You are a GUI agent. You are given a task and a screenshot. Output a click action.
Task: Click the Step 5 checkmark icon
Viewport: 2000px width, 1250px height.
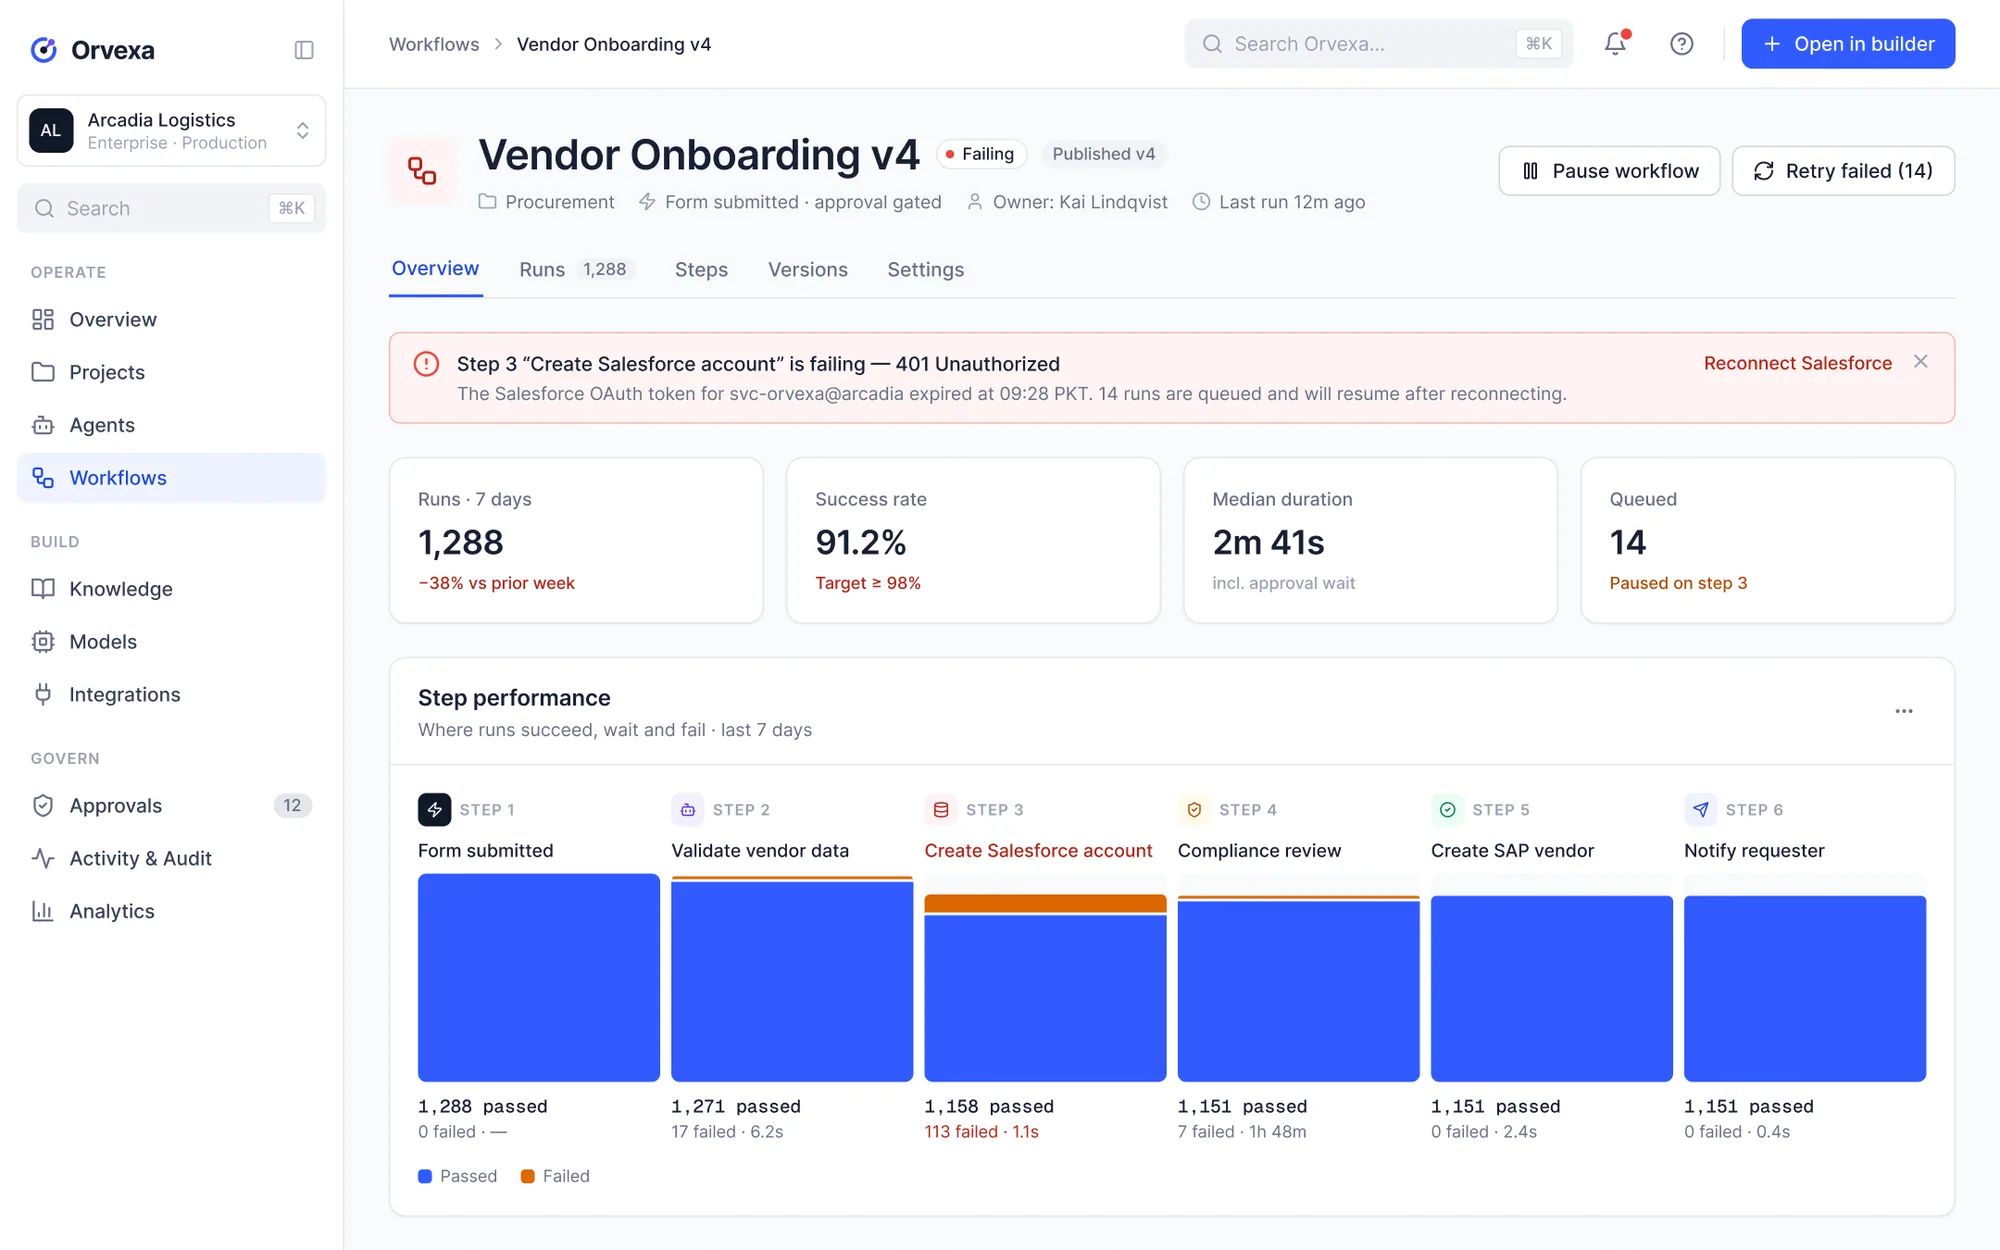tap(1447, 809)
